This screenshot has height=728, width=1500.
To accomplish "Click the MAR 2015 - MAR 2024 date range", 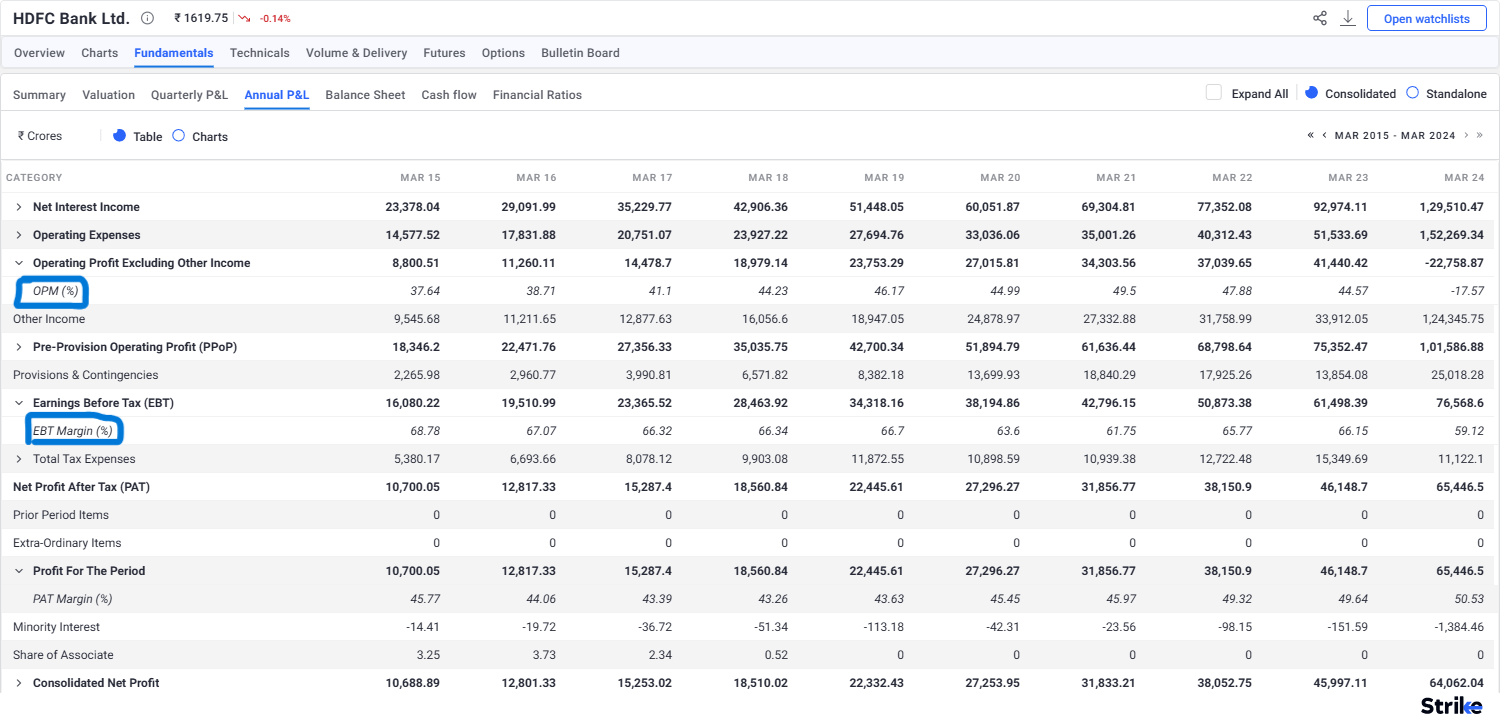I will pos(1395,135).
